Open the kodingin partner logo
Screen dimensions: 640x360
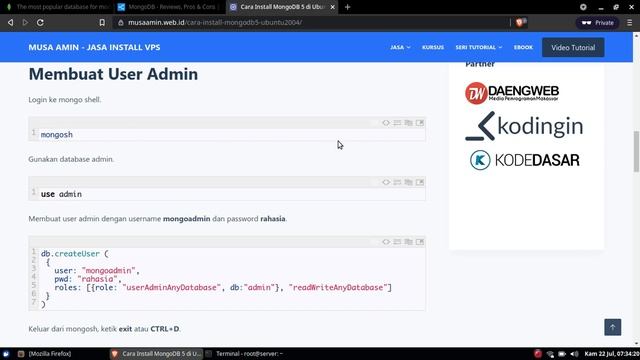click(x=524, y=126)
